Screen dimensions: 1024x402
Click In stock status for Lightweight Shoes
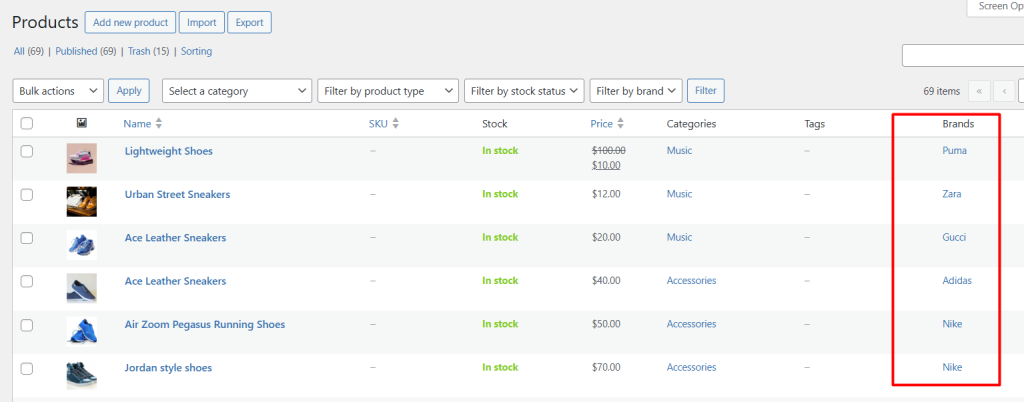click(500, 151)
